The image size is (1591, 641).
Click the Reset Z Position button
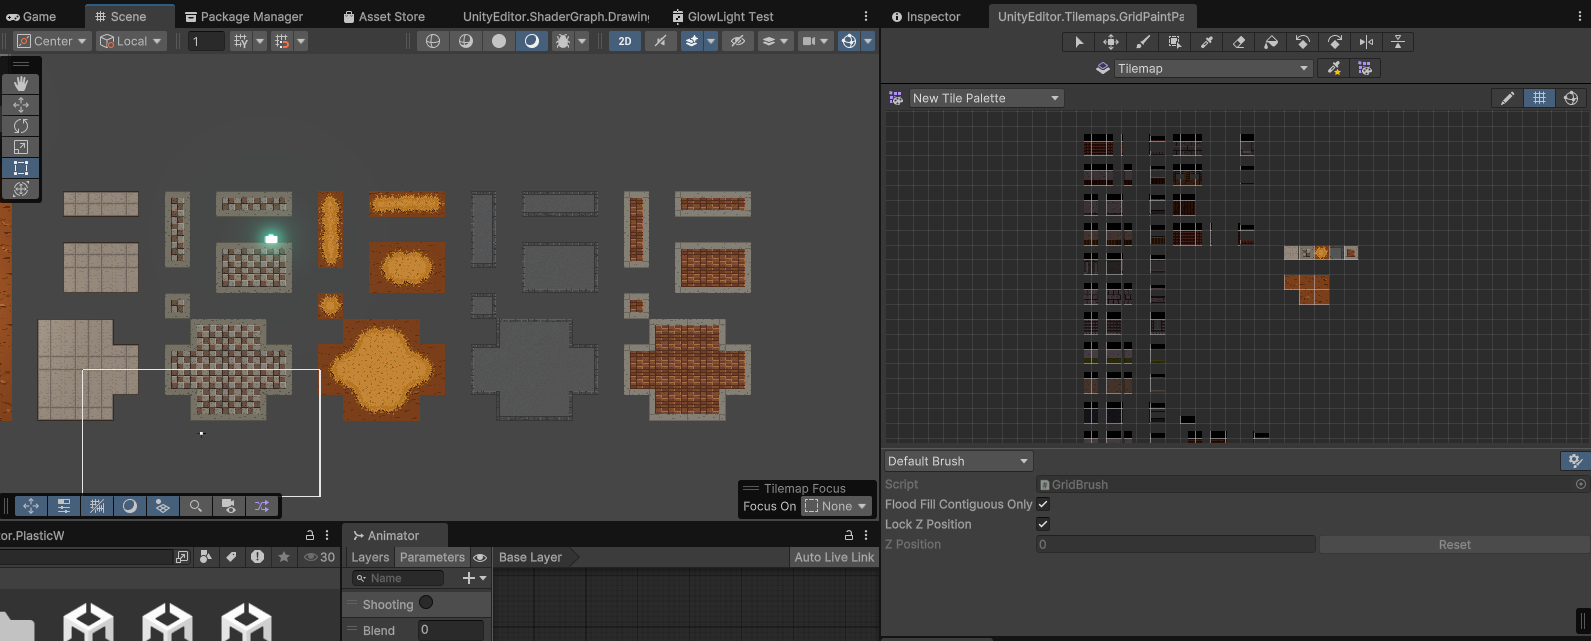(1454, 544)
